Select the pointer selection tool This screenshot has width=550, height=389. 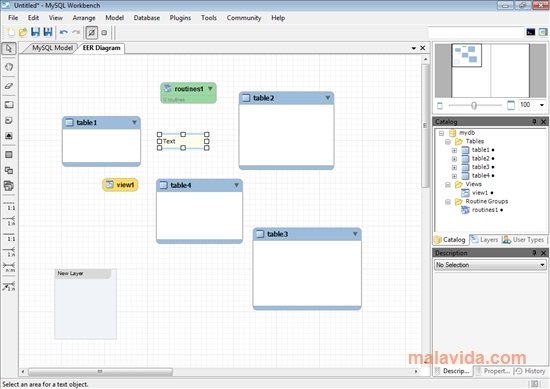click(x=9, y=48)
